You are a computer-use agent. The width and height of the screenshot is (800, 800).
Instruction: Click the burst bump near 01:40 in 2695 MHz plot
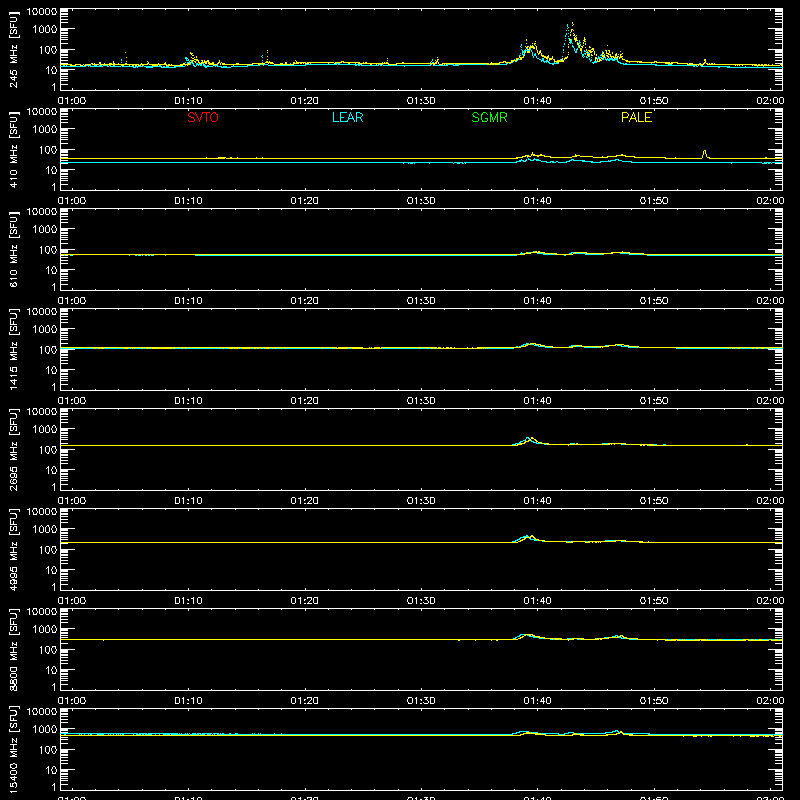tap(529, 440)
